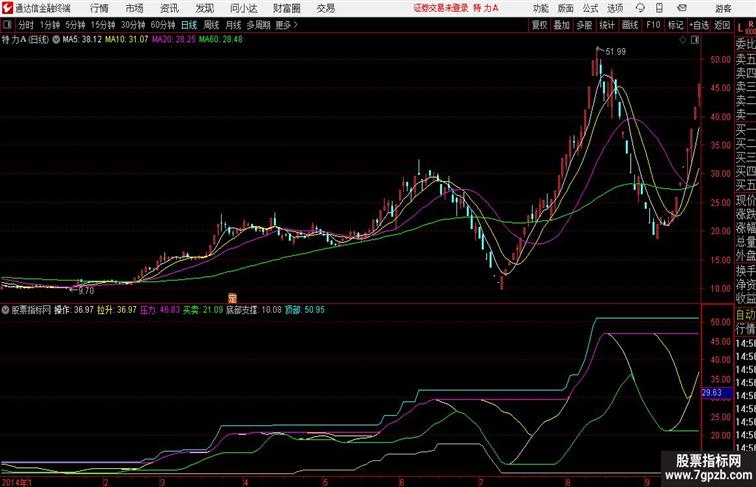Open MA indicator settings circle next to 特力A

pos(56,40)
